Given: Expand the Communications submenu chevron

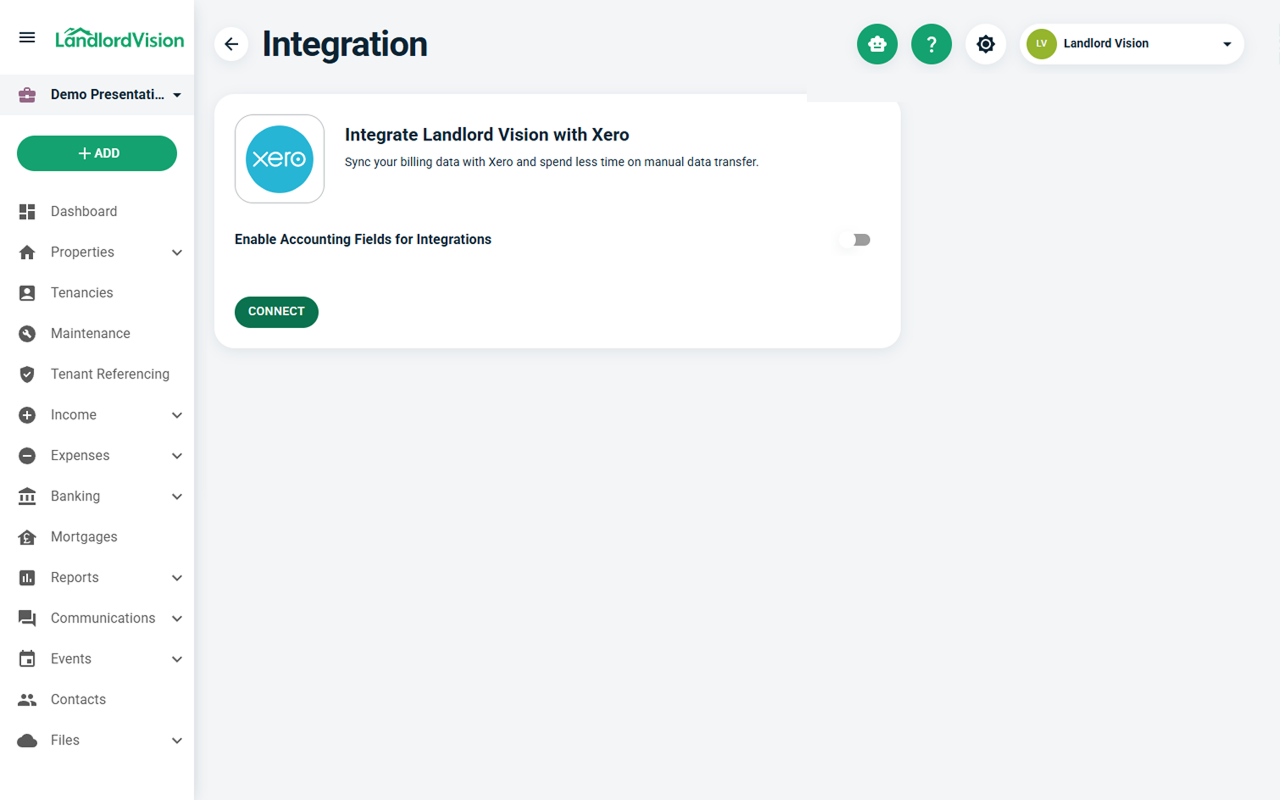Looking at the screenshot, I should [177, 619].
